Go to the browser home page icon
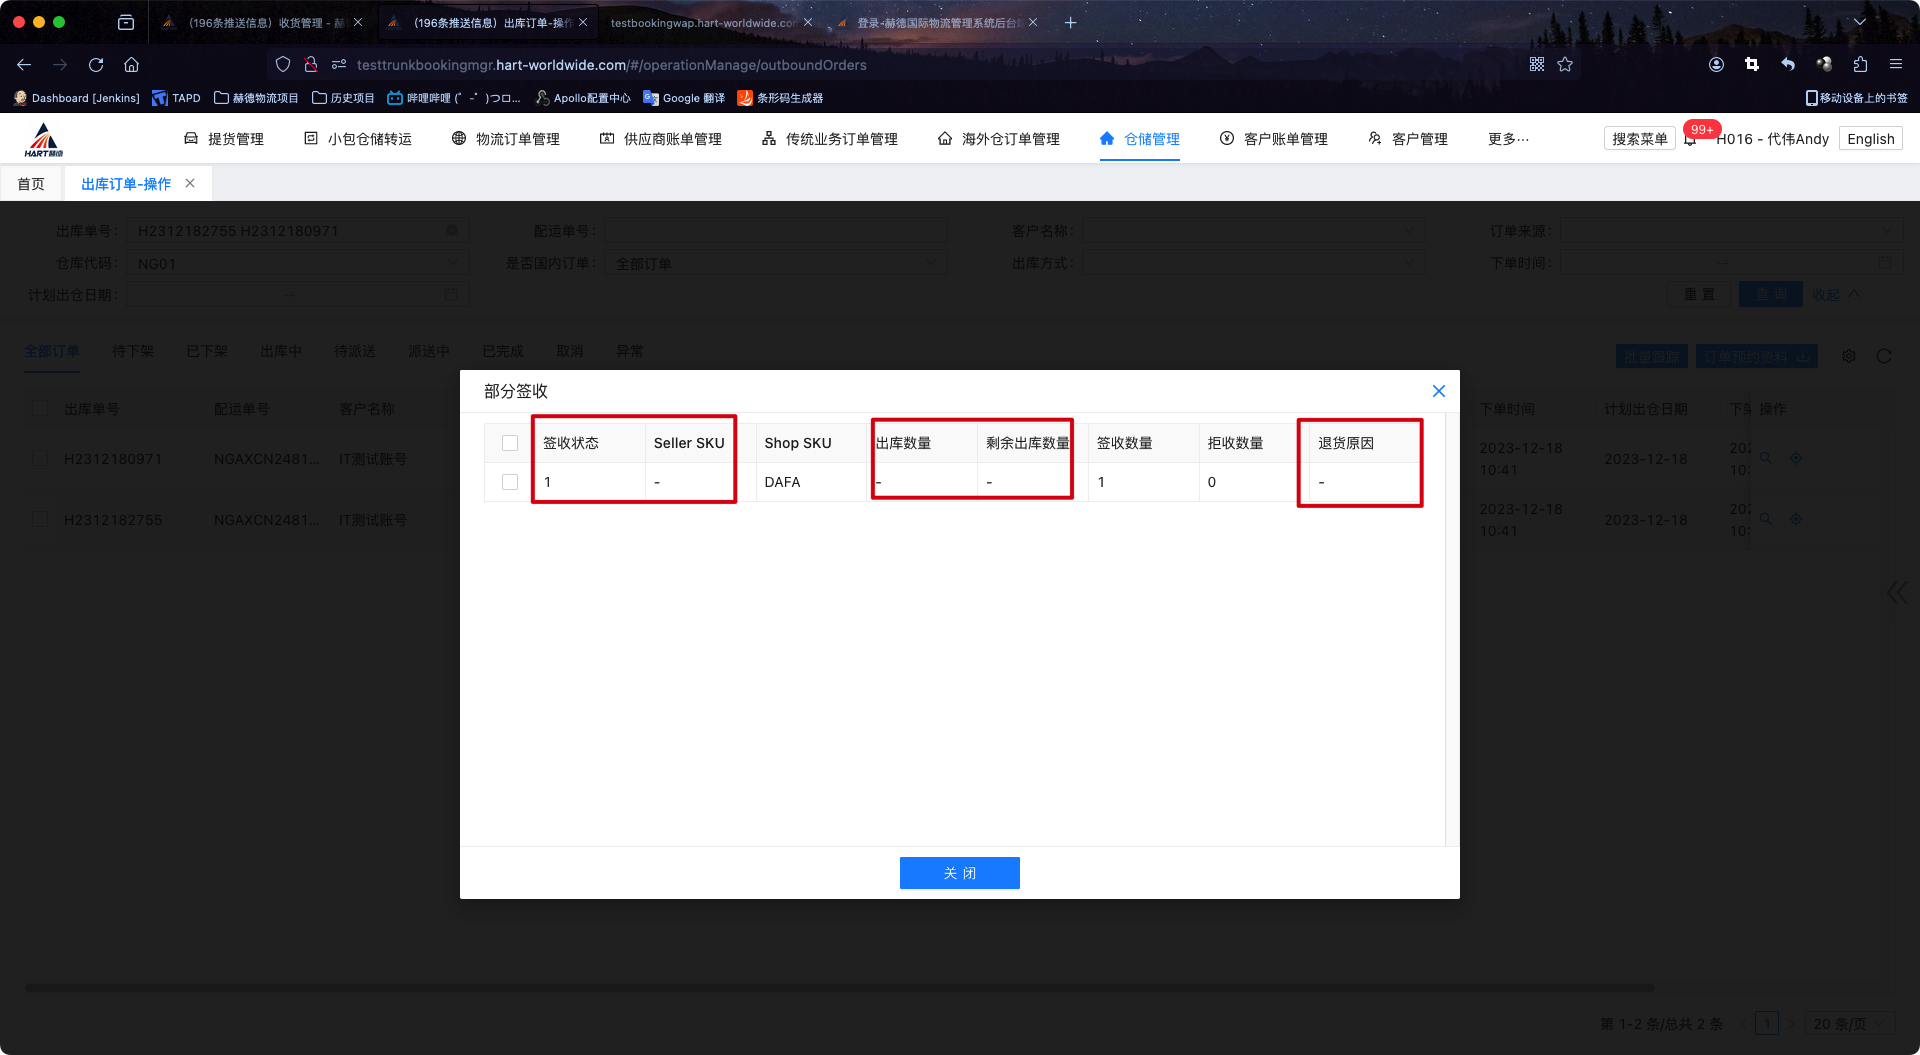The image size is (1920, 1055). coord(131,65)
